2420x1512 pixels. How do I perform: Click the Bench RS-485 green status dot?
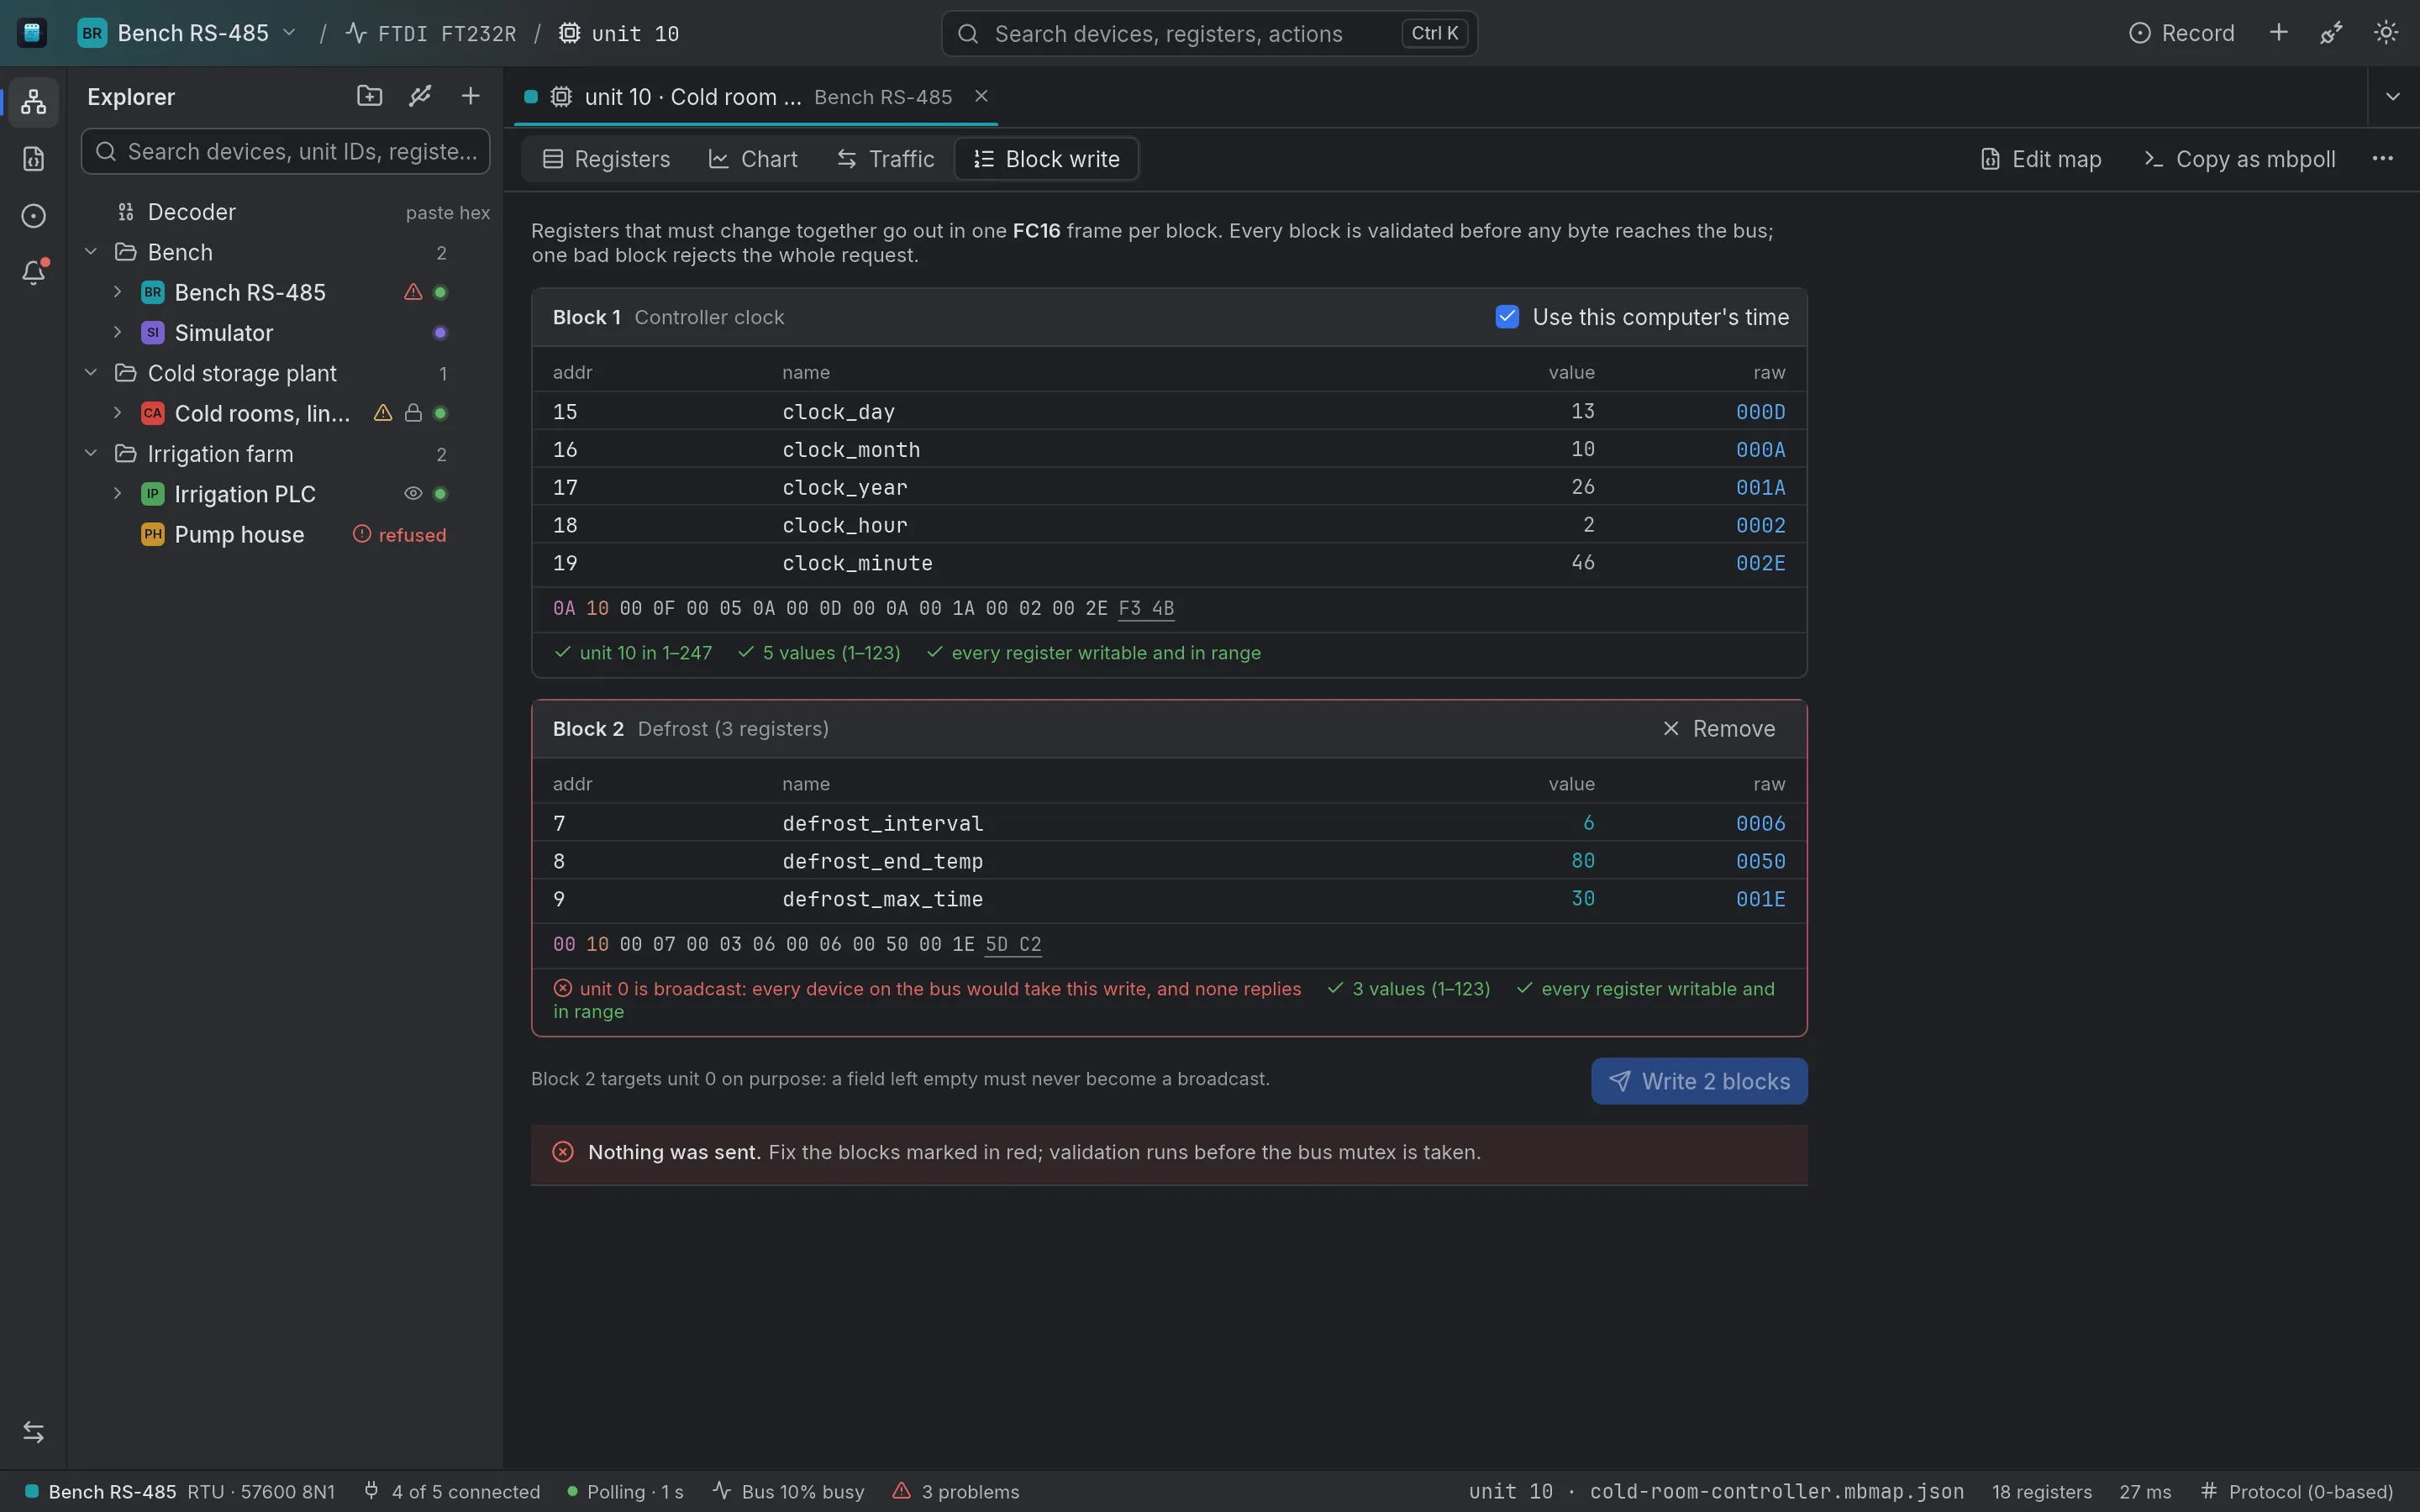440,293
